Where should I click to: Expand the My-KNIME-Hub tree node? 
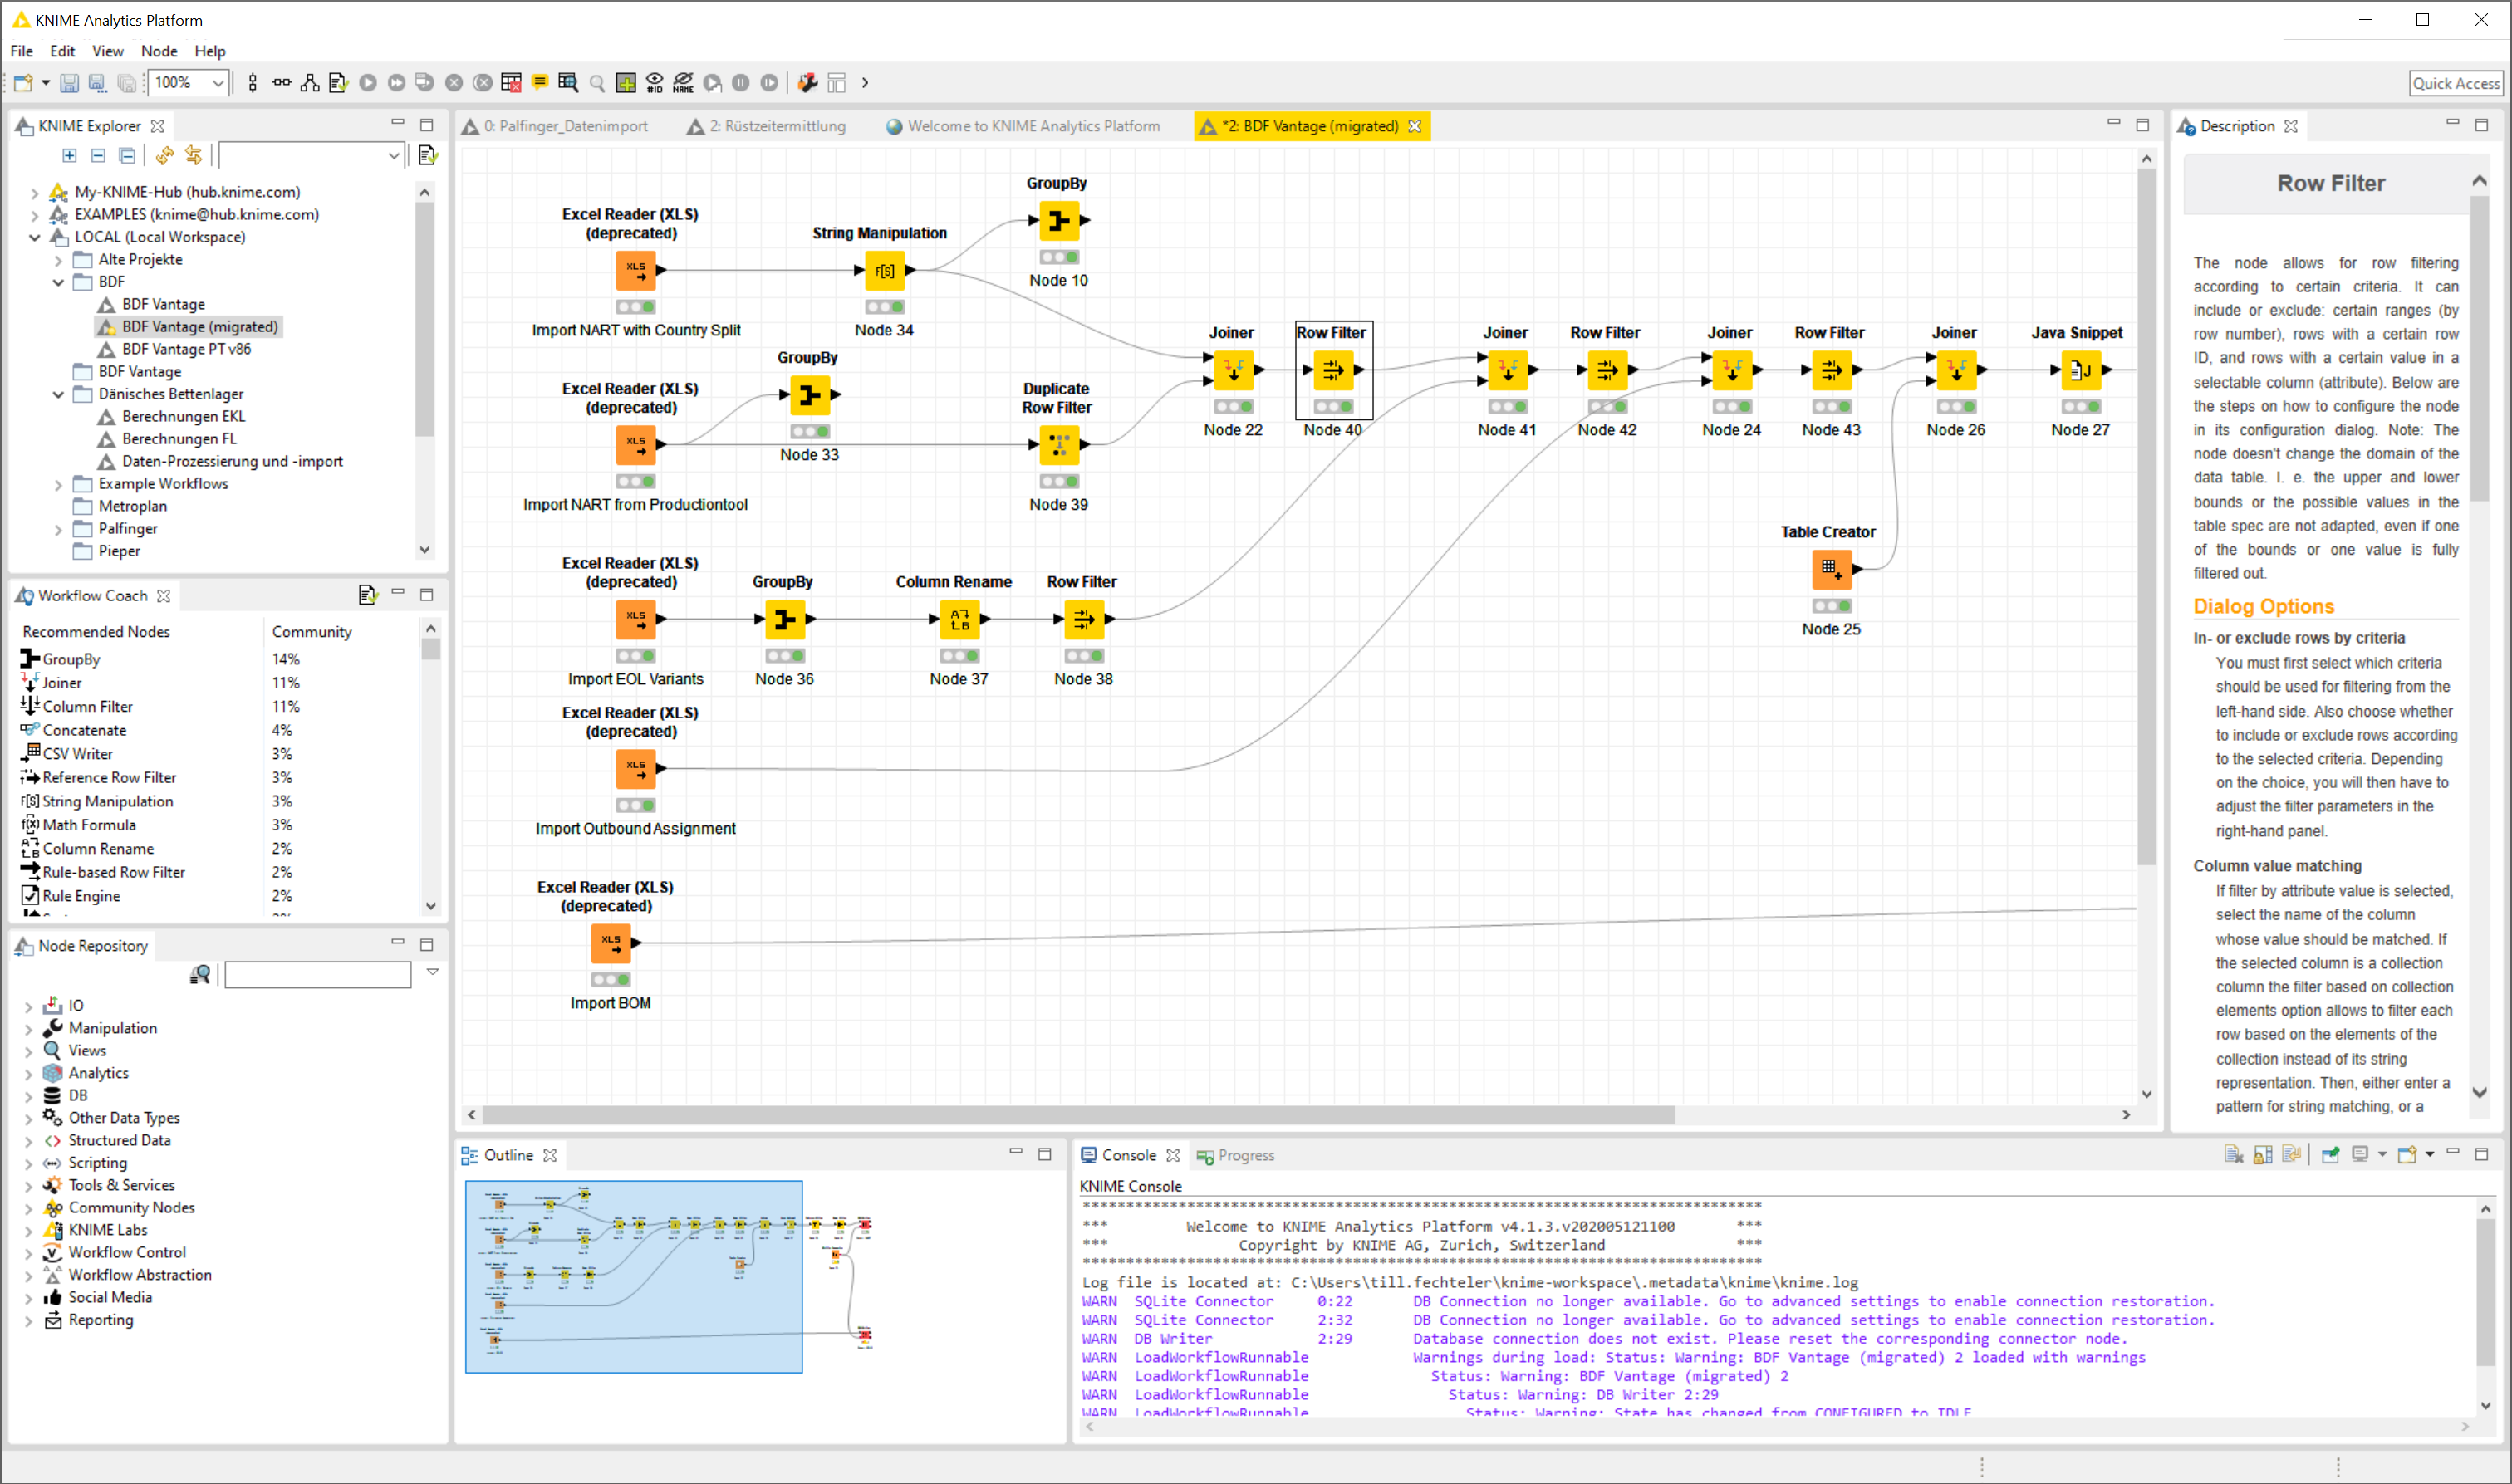pyautogui.click(x=34, y=192)
